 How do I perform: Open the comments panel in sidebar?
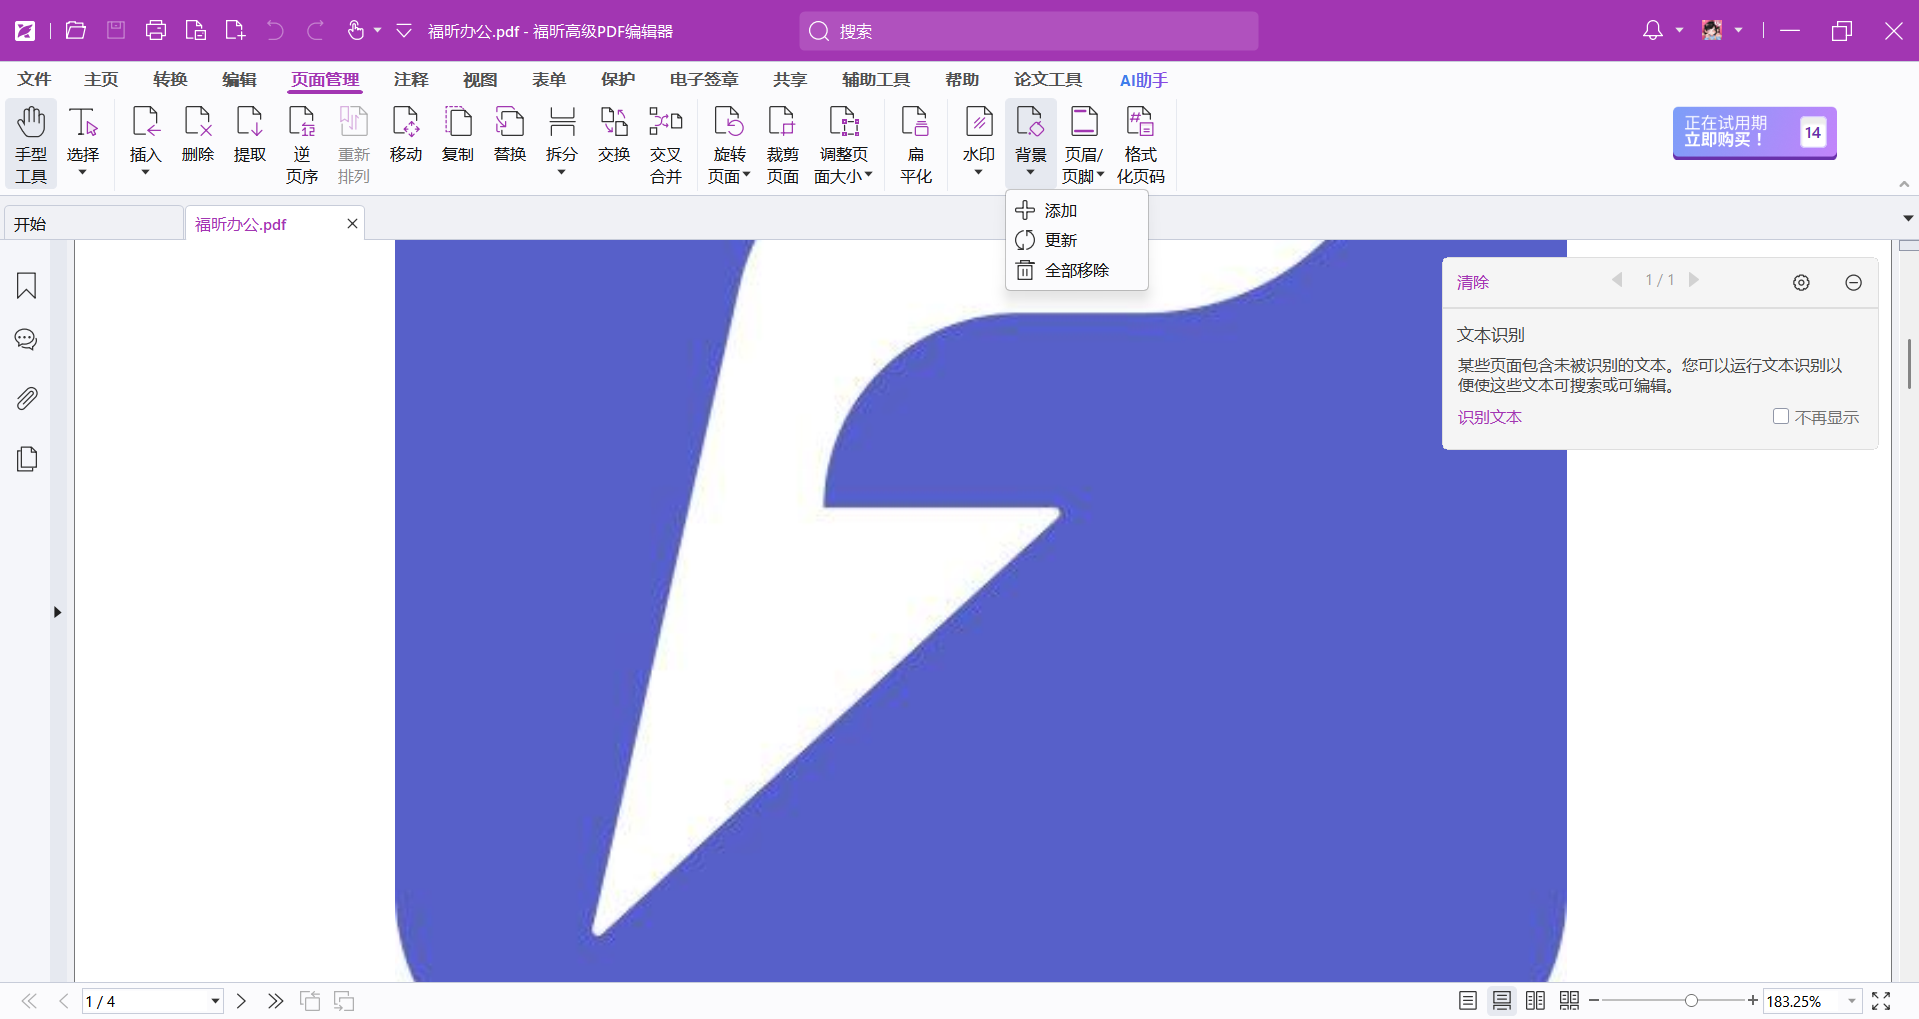(27, 341)
